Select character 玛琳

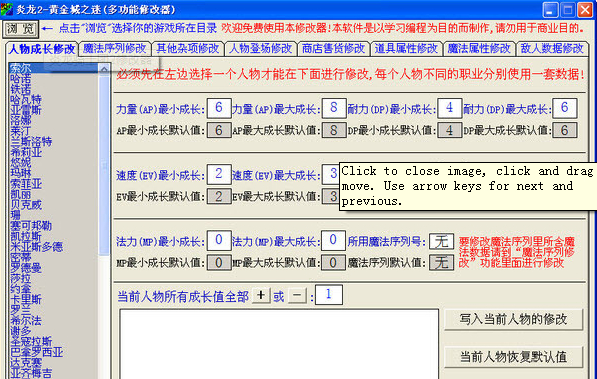tap(21, 173)
